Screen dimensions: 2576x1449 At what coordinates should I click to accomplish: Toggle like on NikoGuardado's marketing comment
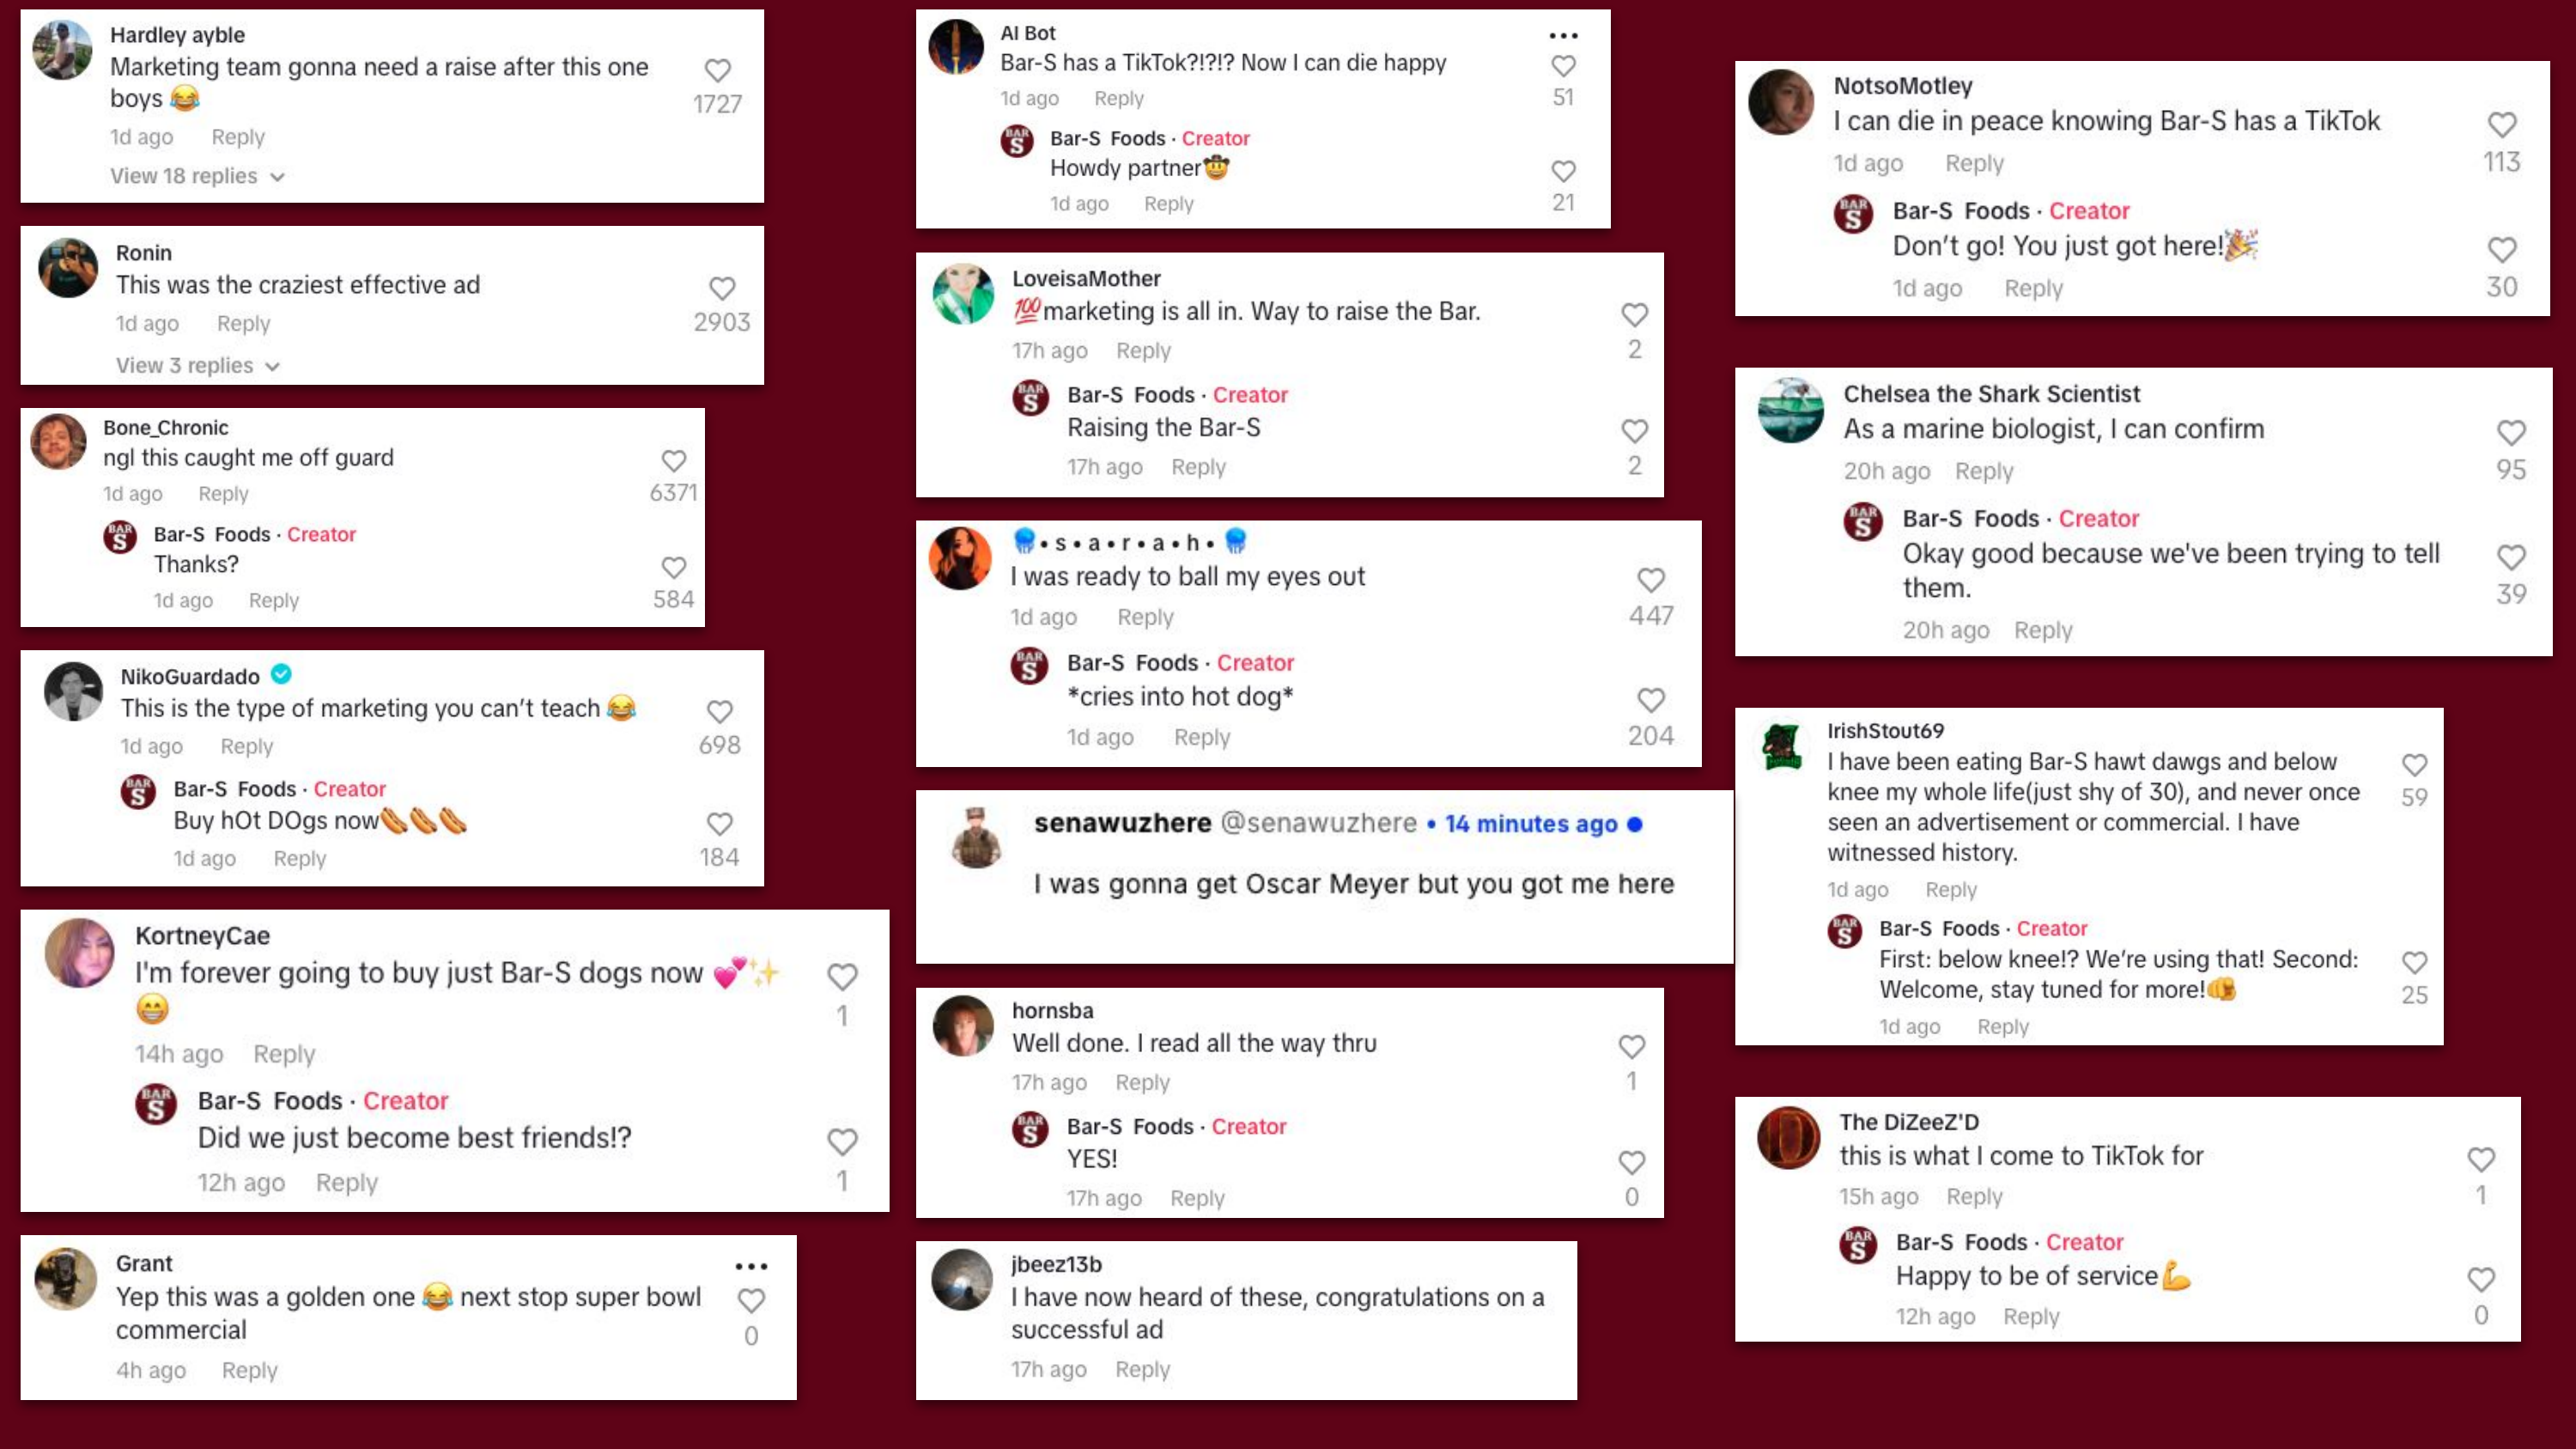pos(720,712)
